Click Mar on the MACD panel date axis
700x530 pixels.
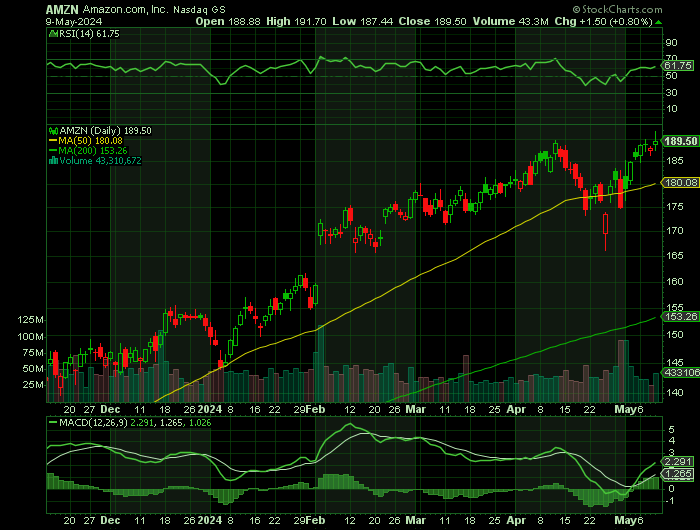(x=416, y=521)
